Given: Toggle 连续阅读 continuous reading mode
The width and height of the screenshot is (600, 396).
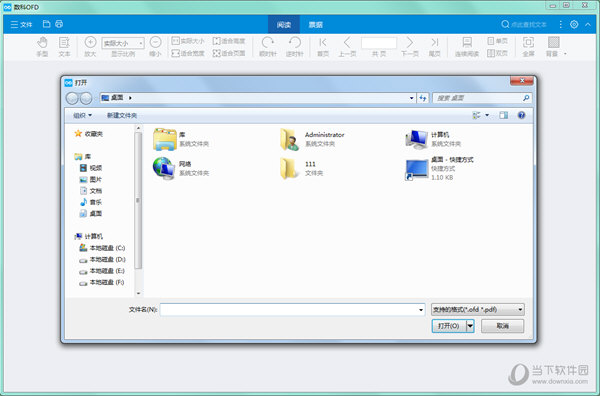Looking at the screenshot, I should coord(467,47).
